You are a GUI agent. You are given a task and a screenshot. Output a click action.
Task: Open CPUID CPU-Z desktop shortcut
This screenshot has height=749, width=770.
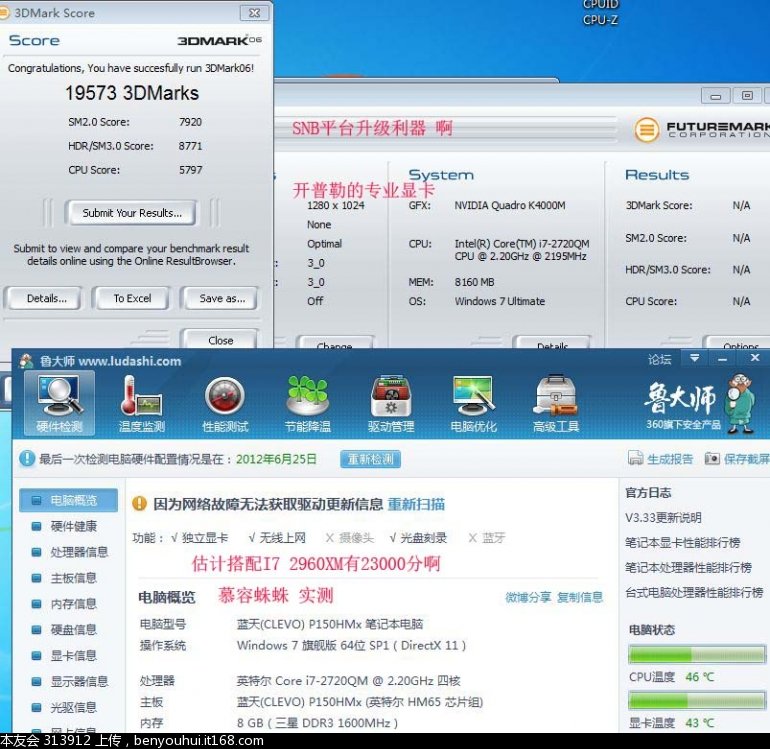coord(600,13)
